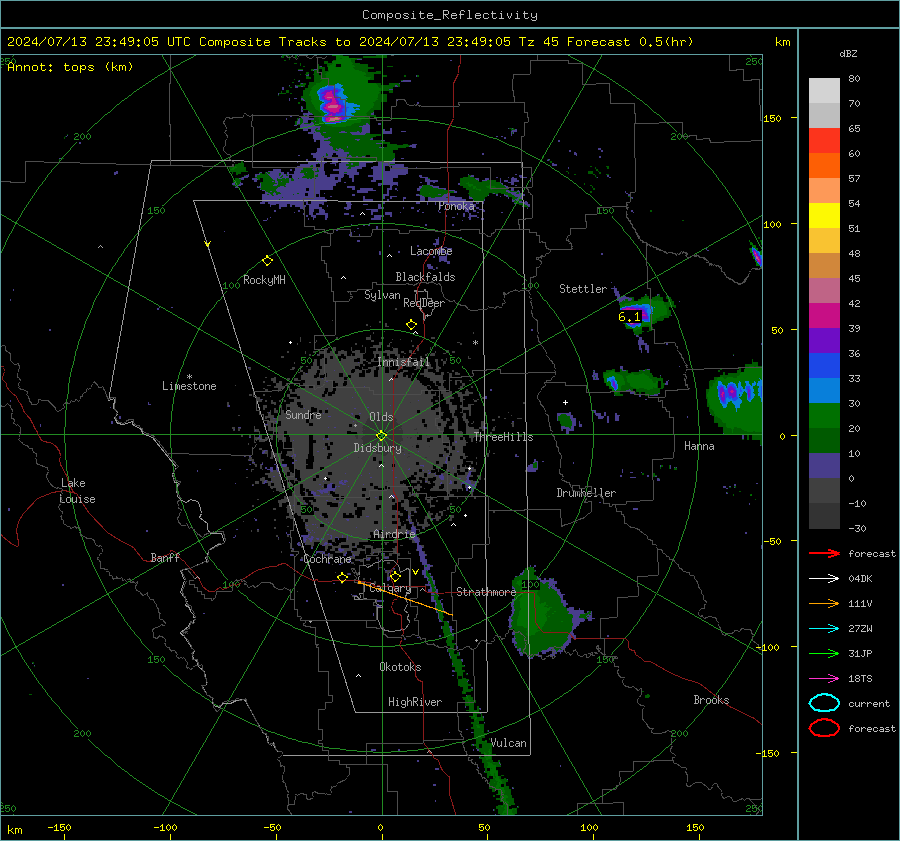
Task: Click the Lacombe city label
Action: tap(431, 251)
